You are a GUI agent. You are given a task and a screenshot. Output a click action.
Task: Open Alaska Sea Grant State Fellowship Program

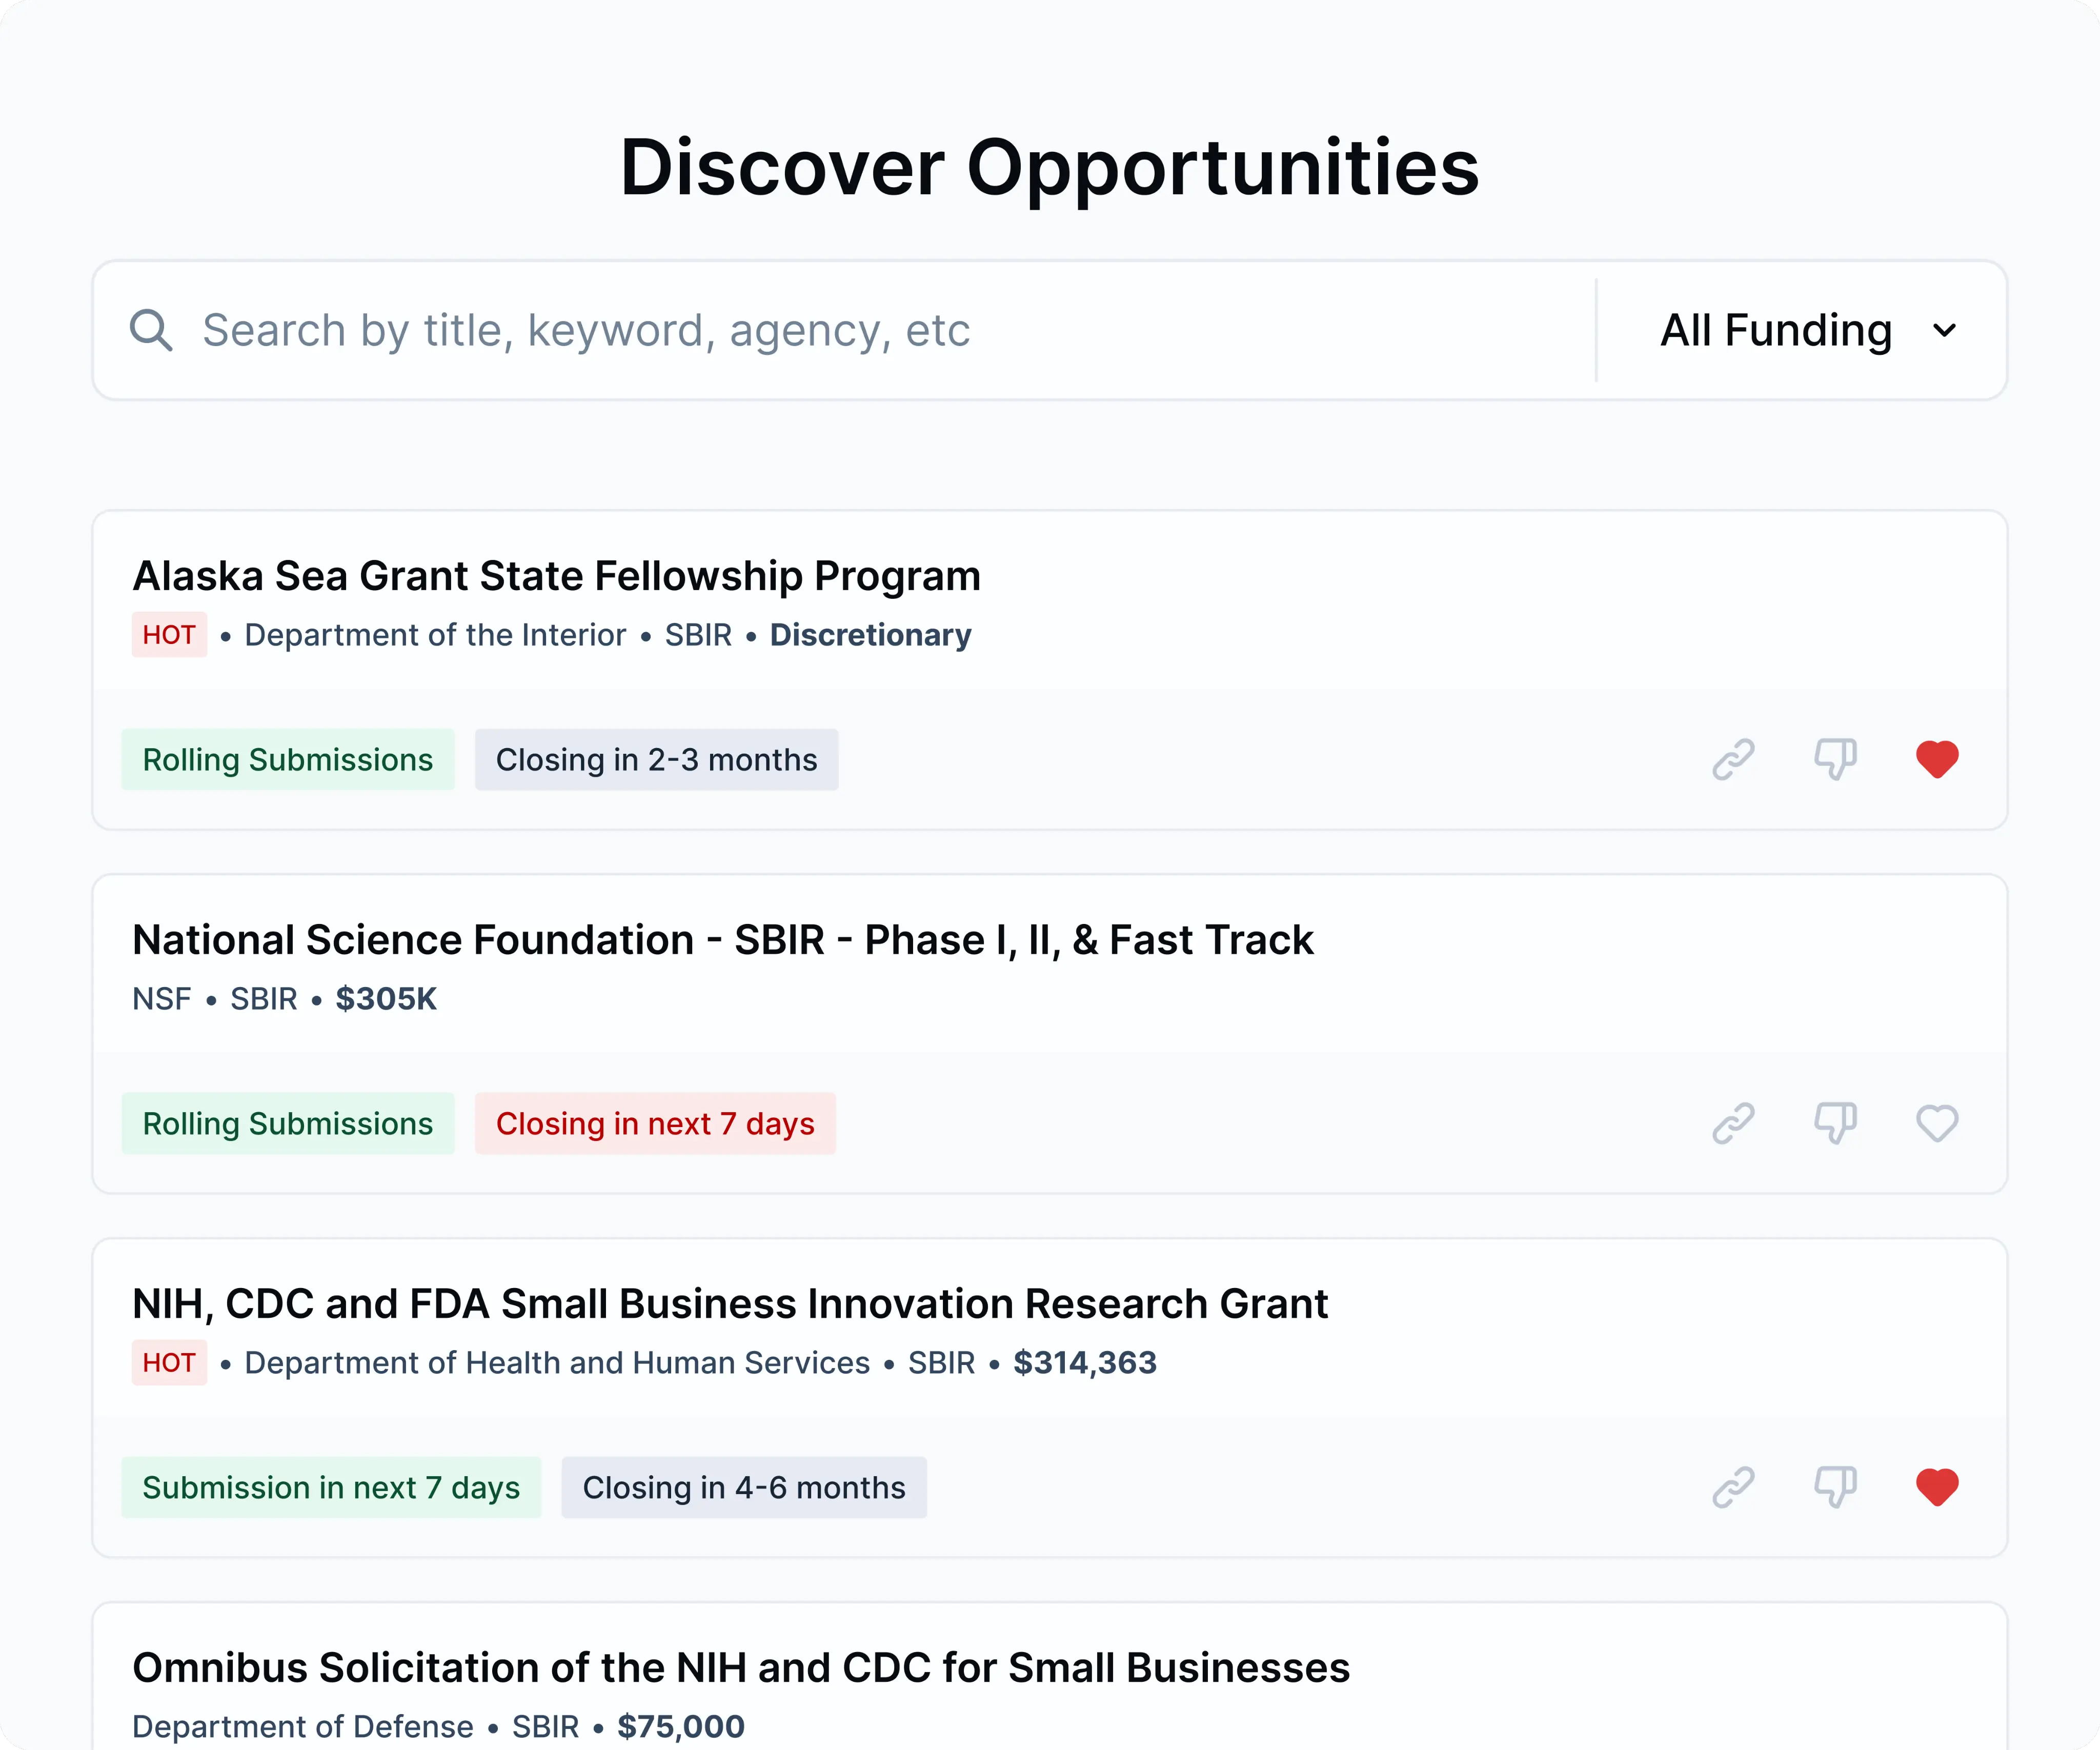point(556,576)
